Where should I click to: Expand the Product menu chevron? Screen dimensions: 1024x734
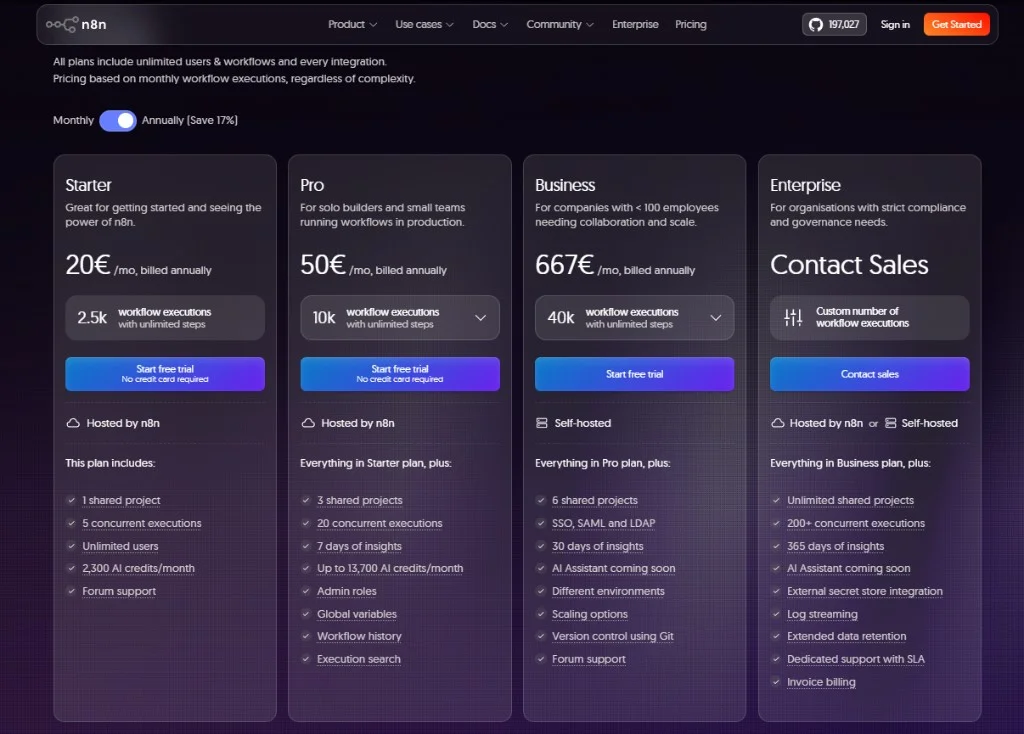click(373, 25)
